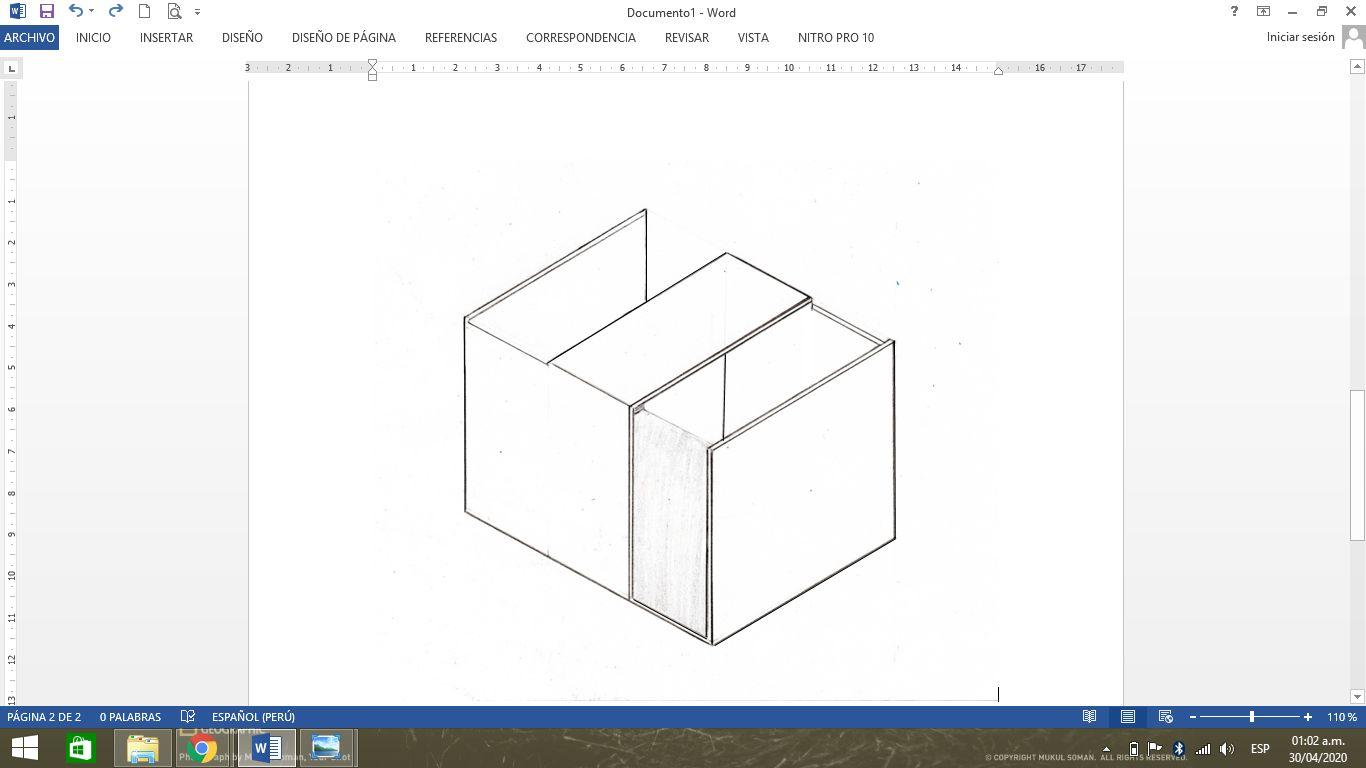The width and height of the screenshot is (1366, 768).
Task: Click the ESP input language indicator
Action: (1260, 749)
